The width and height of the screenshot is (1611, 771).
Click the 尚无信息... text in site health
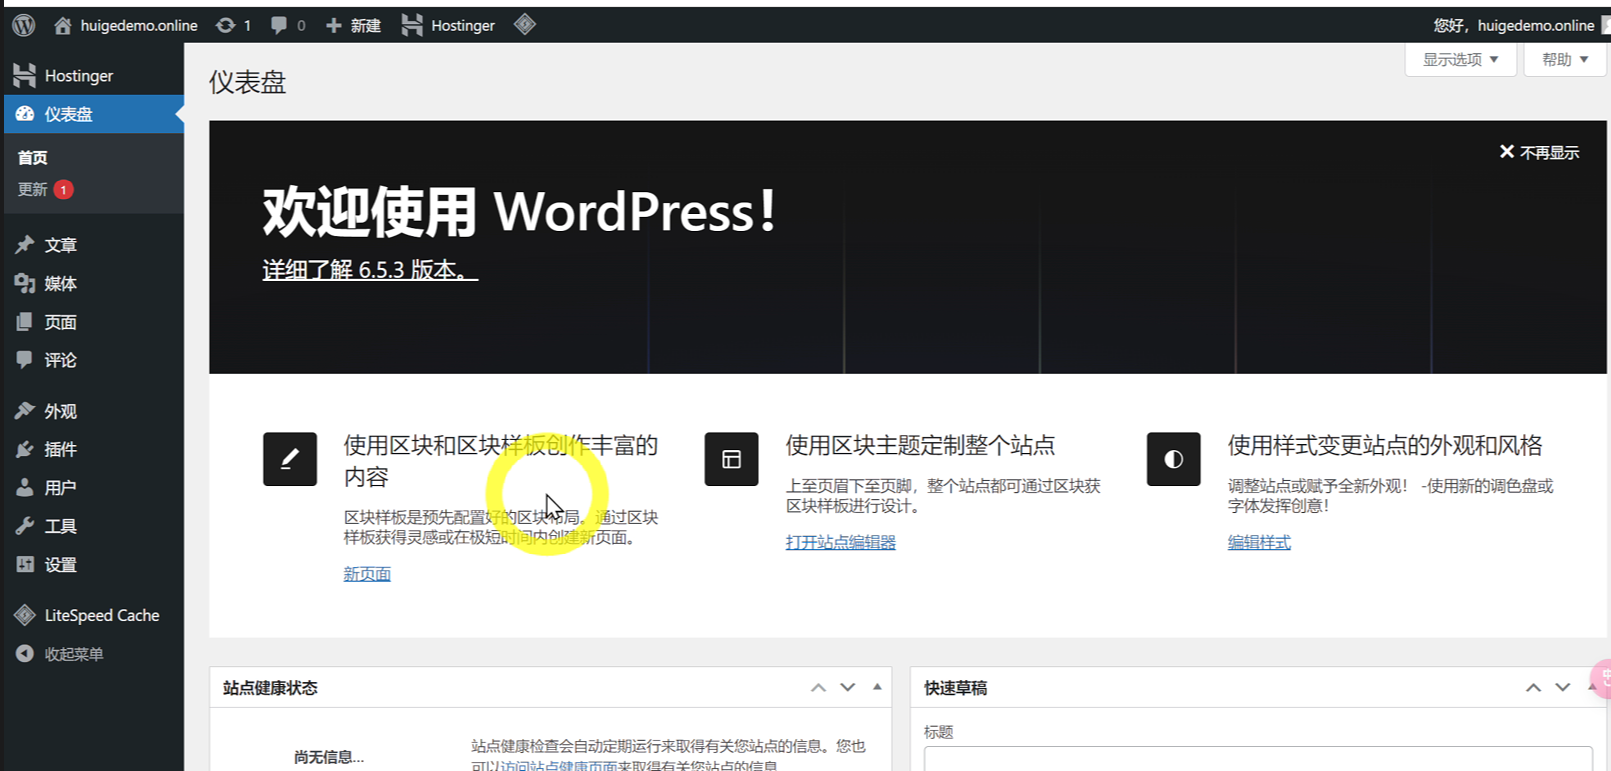pyautogui.click(x=329, y=757)
